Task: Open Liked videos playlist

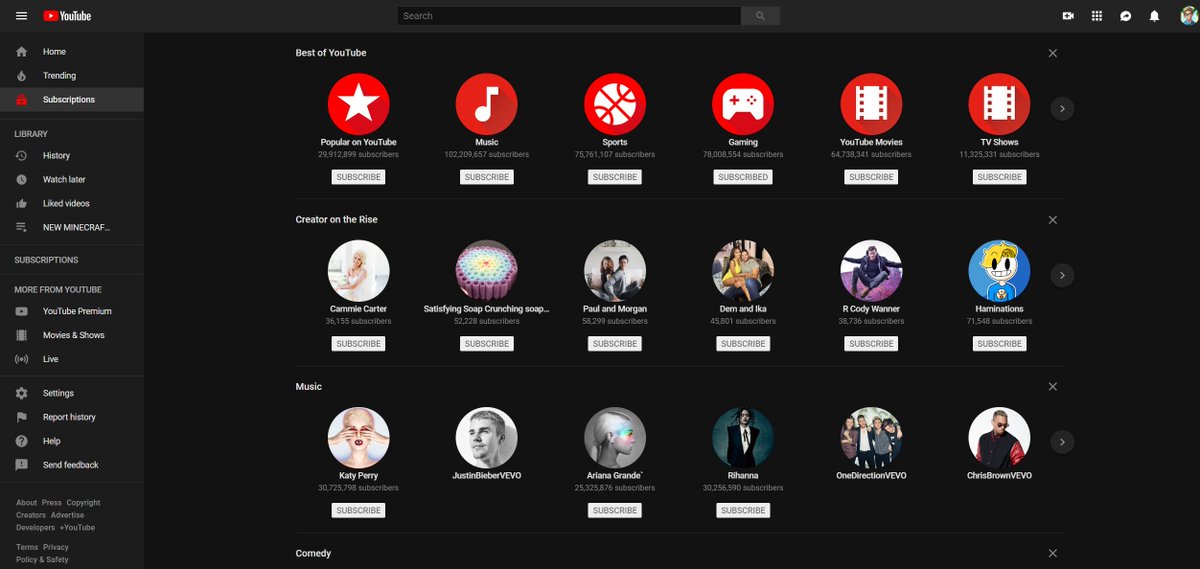Action: (72, 204)
